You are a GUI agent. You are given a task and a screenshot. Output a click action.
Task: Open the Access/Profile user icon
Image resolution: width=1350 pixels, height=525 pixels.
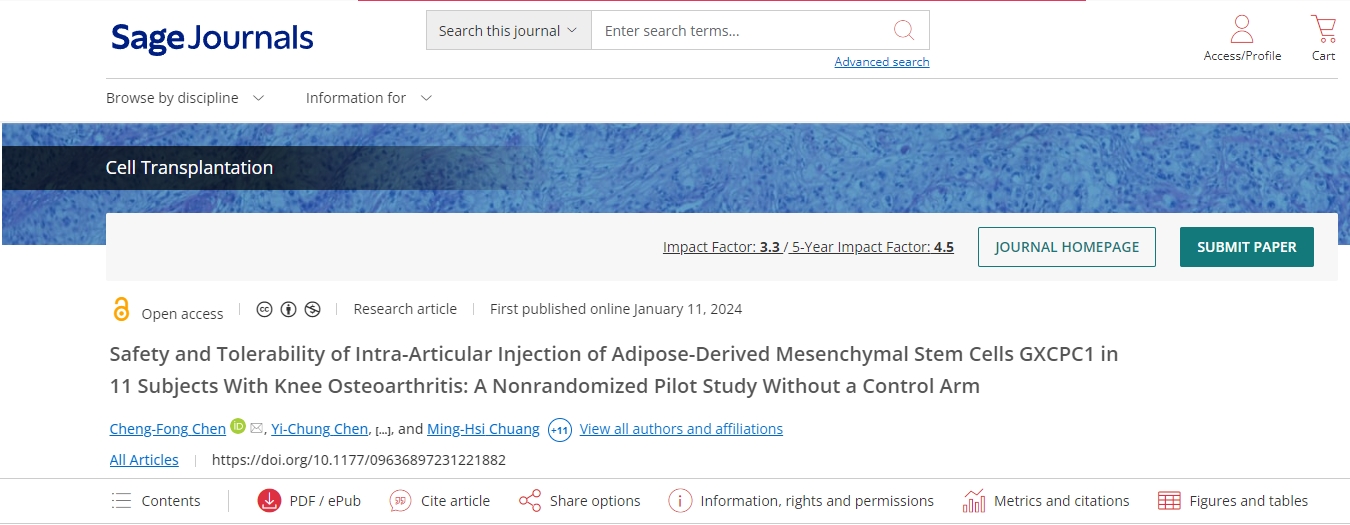[1242, 29]
